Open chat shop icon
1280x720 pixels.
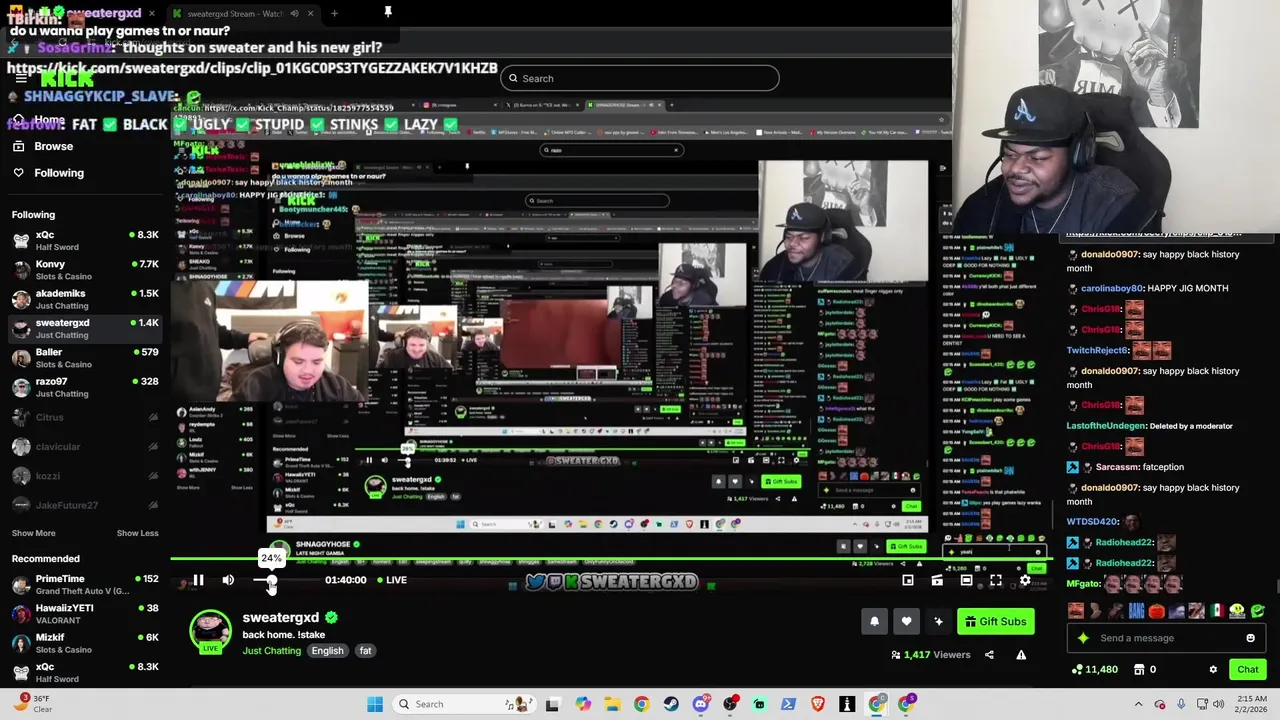point(1139,670)
